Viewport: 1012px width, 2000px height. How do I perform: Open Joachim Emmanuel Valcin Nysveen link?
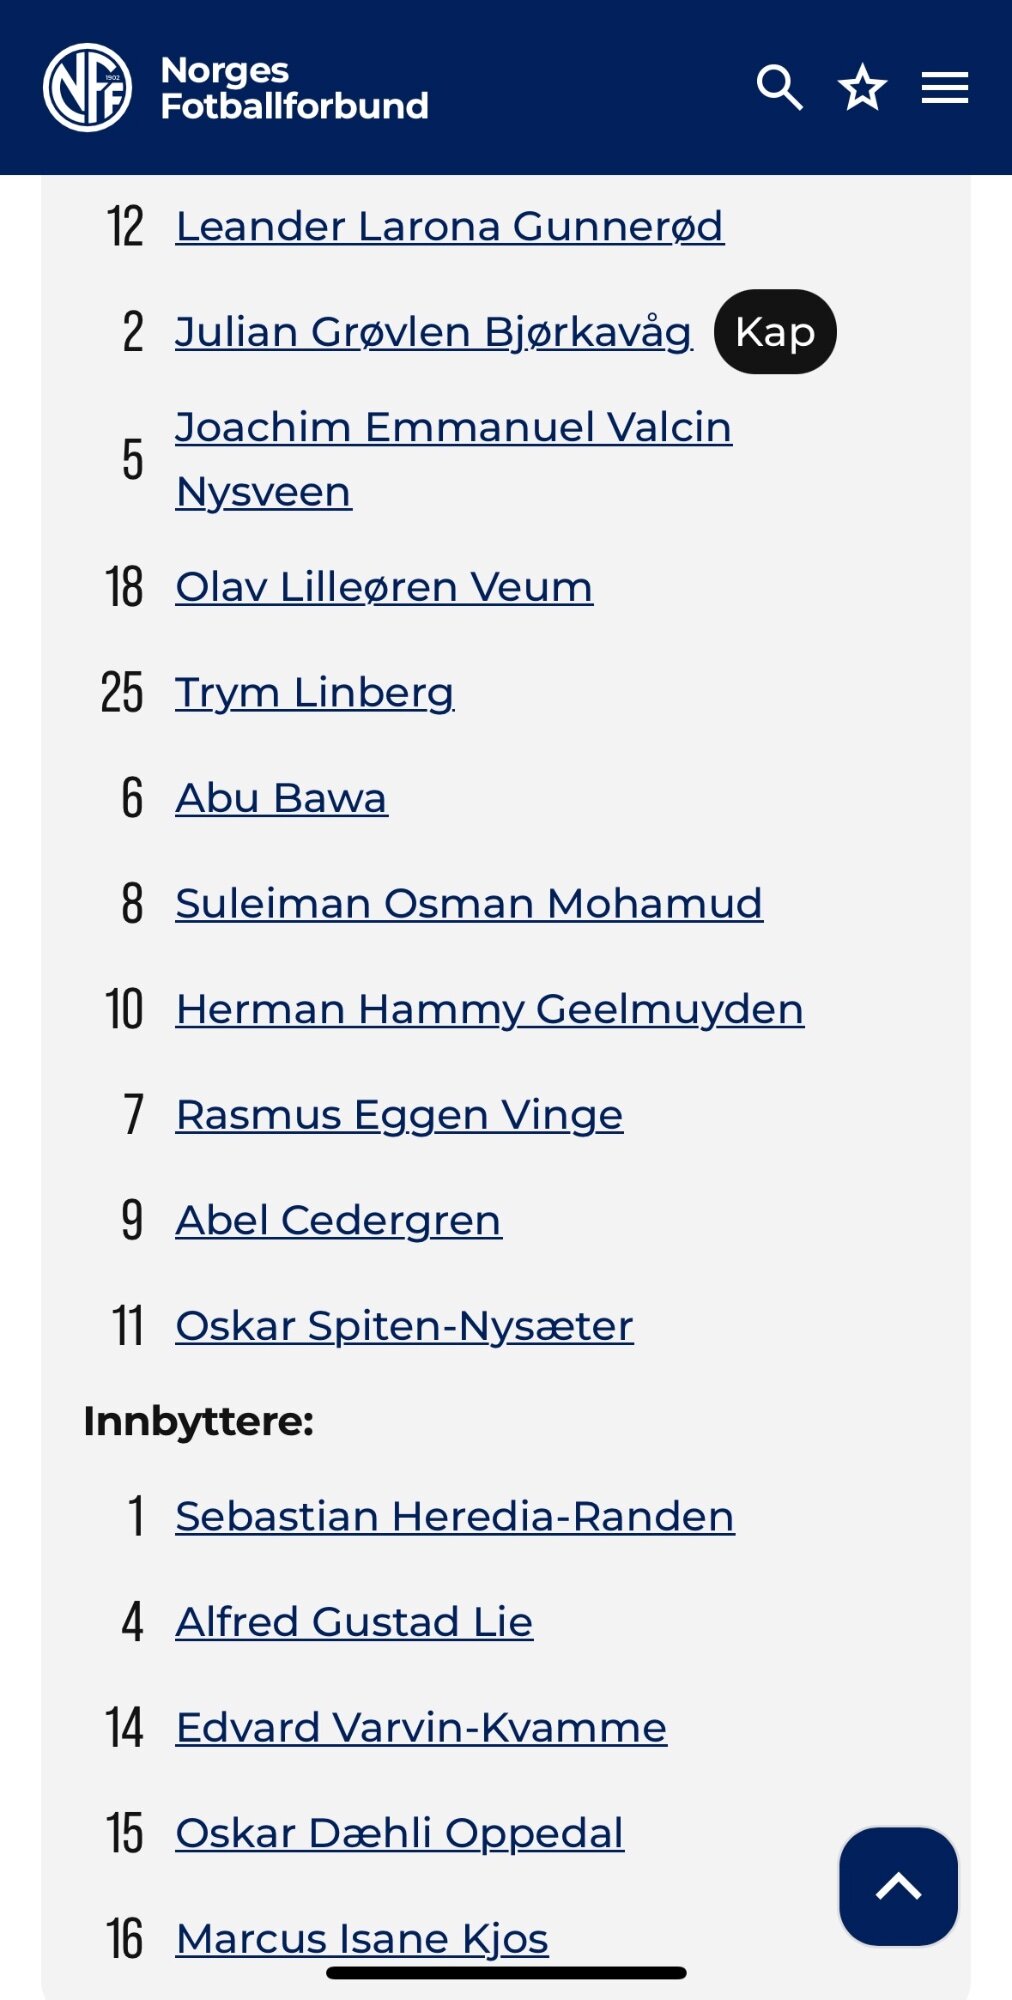454,459
